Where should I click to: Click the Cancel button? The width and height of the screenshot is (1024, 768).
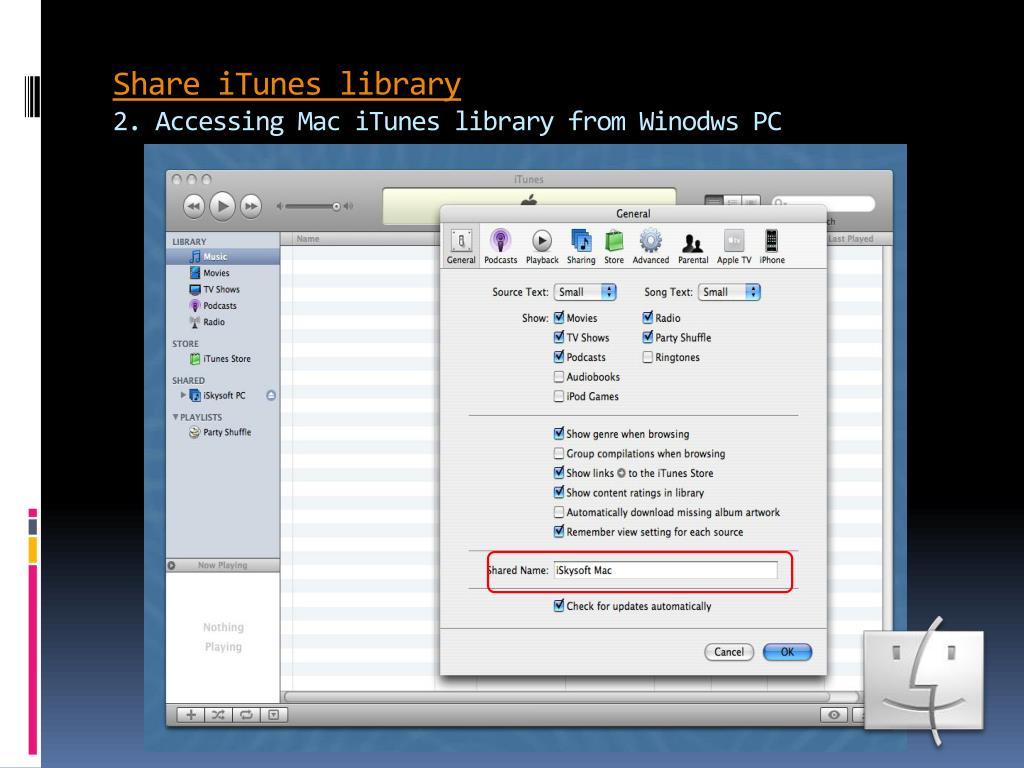(729, 652)
